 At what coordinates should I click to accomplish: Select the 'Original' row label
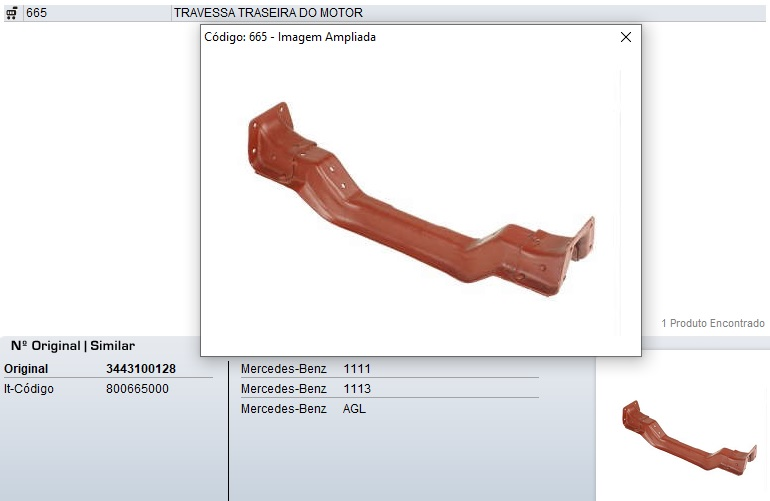point(26,369)
